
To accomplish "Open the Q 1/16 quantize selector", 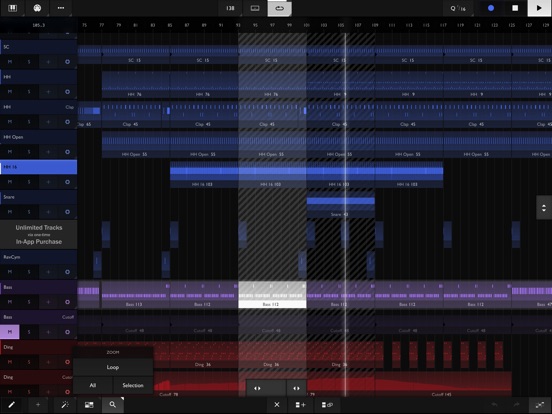I will tap(458, 8).
